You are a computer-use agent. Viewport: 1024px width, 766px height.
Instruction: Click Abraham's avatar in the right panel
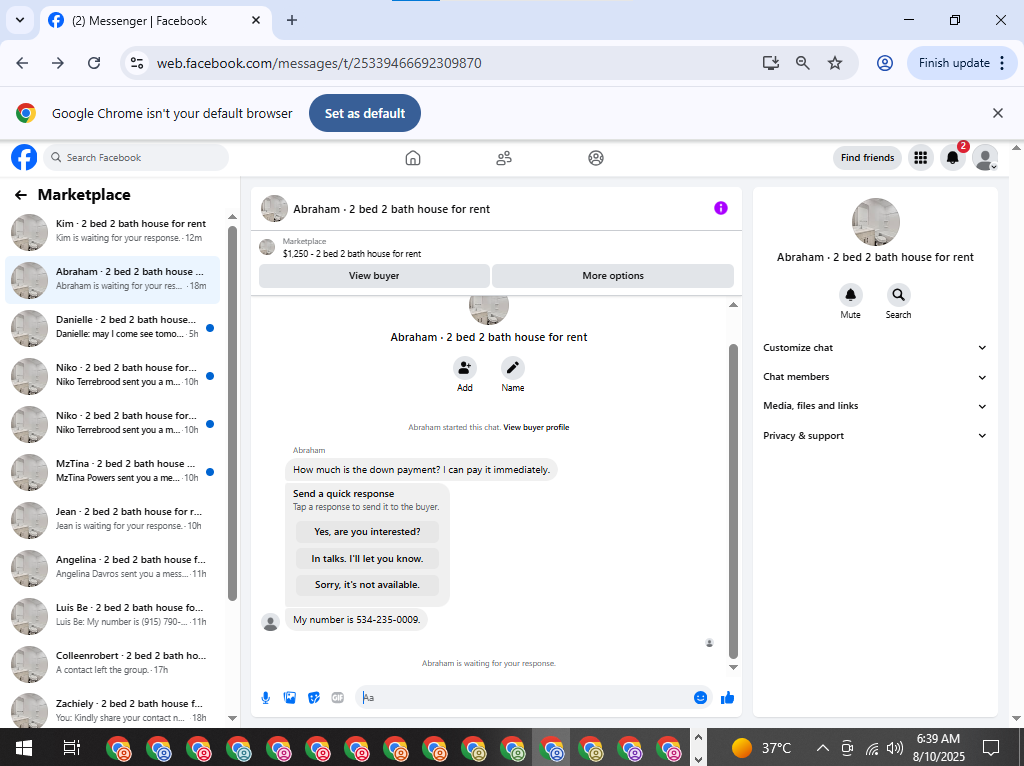[876, 222]
